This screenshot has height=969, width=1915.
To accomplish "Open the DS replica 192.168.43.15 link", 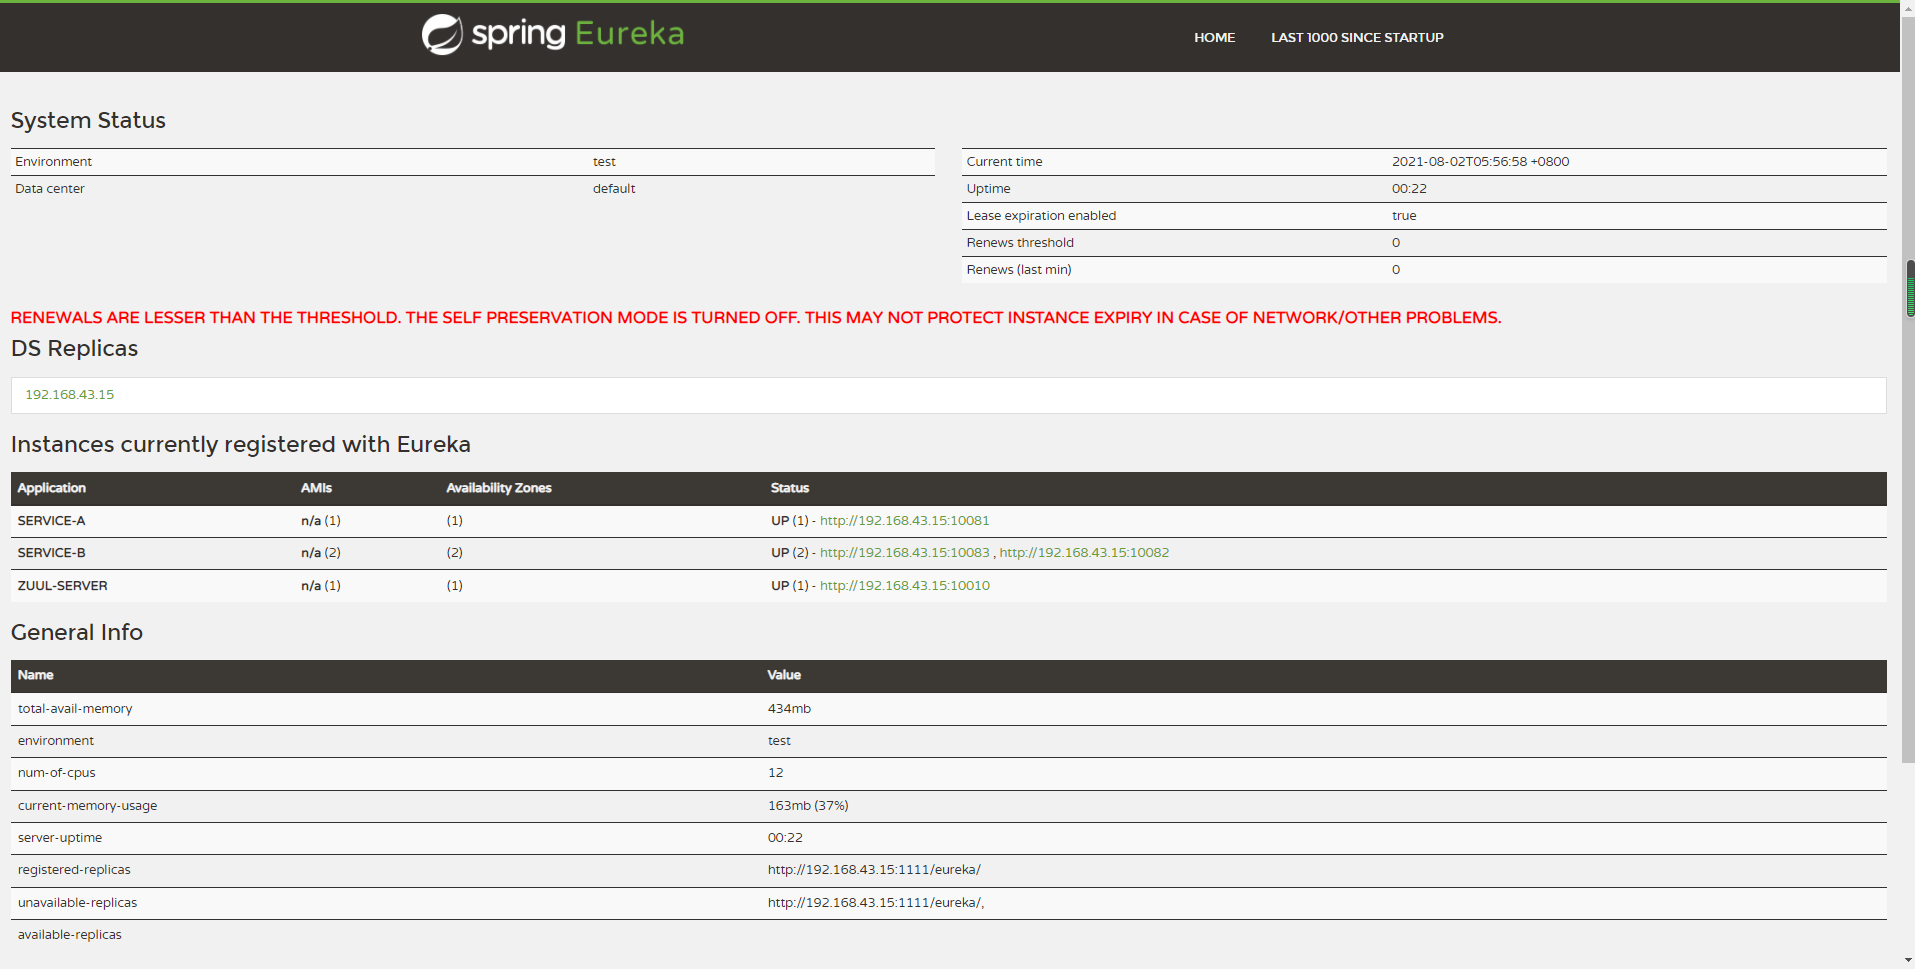I will pyautogui.click(x=70, y=395).
